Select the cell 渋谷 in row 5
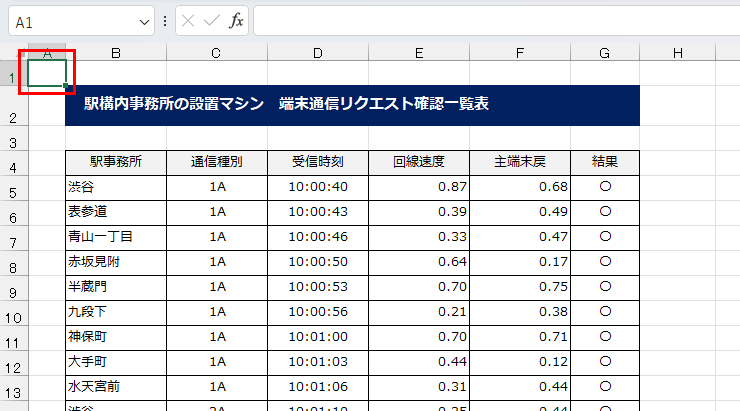The height and width of the screenshot is (411, 740). (x=116, y=187)
